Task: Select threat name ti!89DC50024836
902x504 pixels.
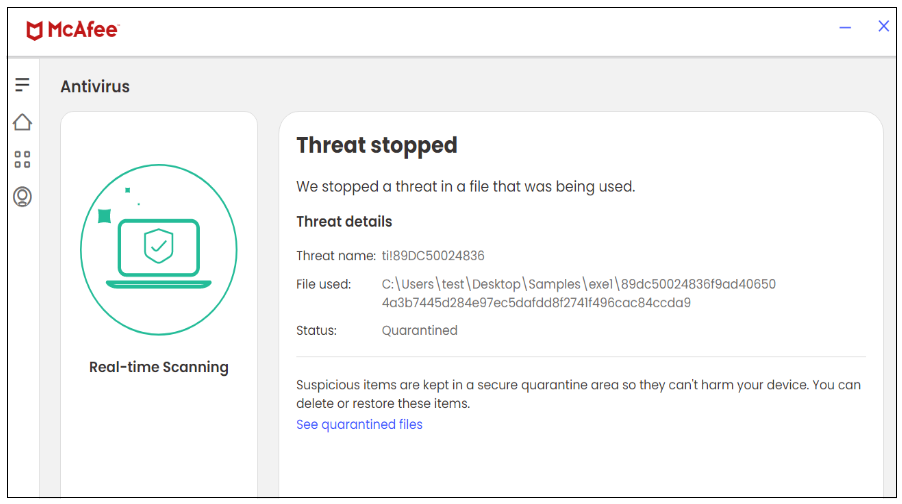Action: click(432, 256)
